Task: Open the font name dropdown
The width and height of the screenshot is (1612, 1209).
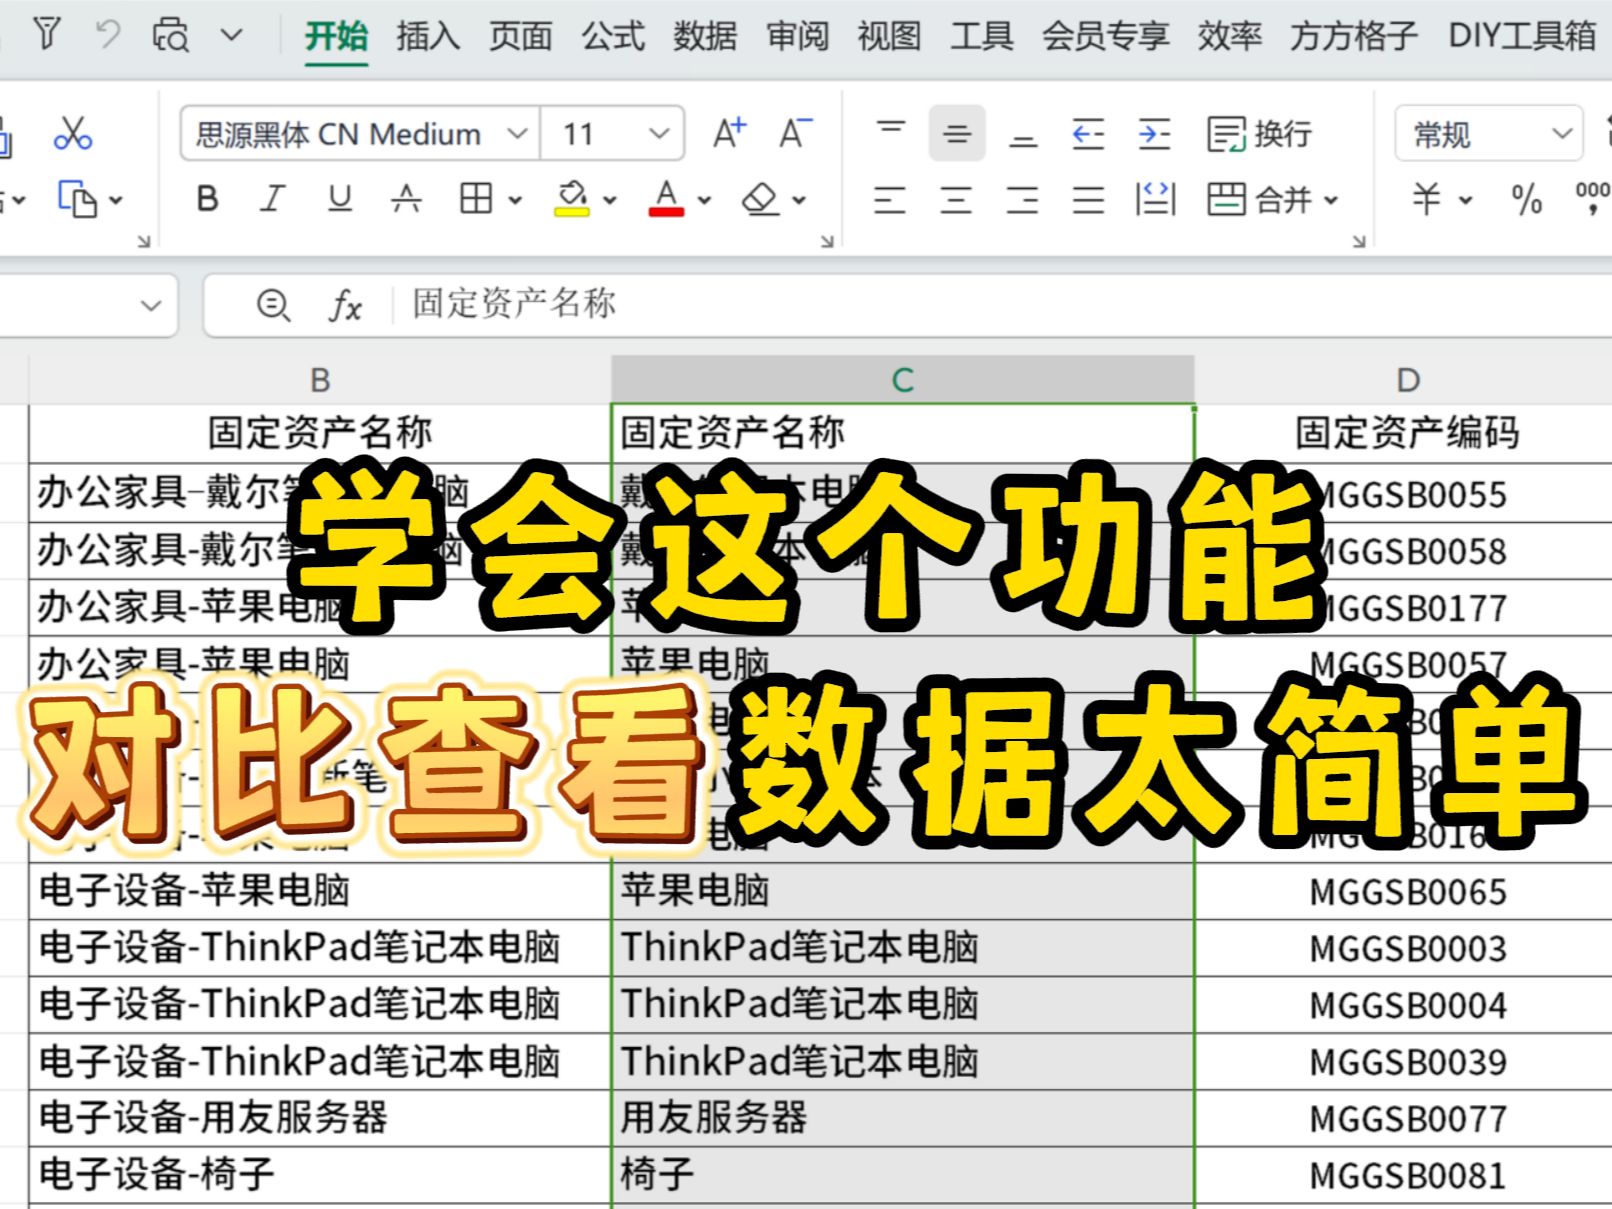Action: click(517, 133)
